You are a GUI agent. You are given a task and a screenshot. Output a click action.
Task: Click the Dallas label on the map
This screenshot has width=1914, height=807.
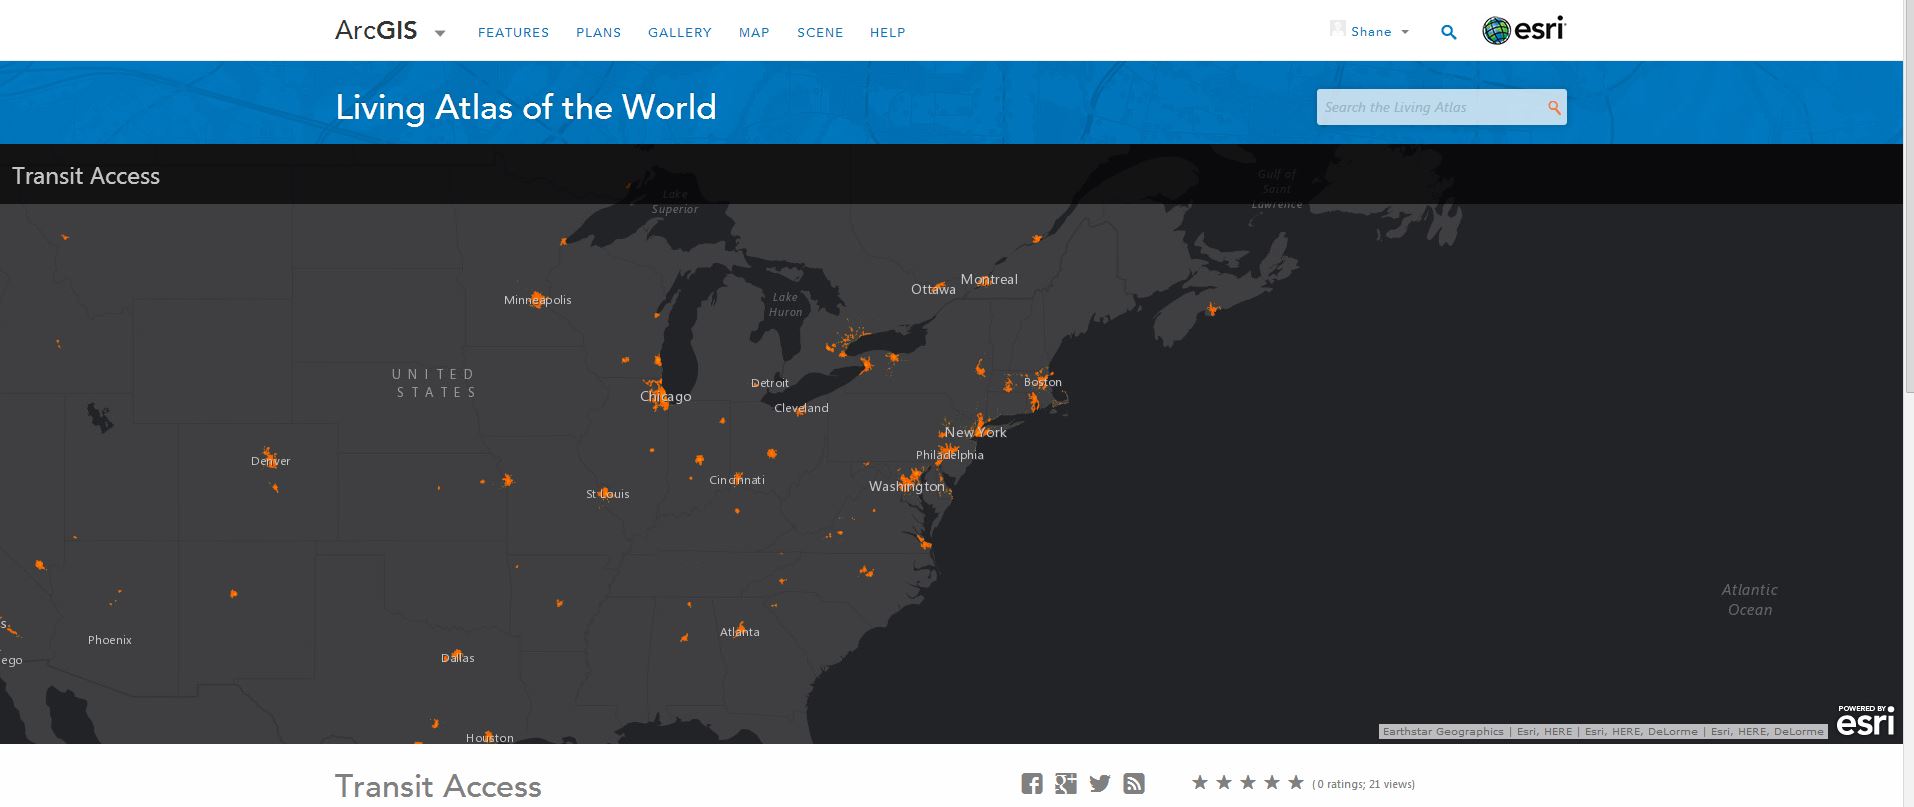(x=458, y=658)
